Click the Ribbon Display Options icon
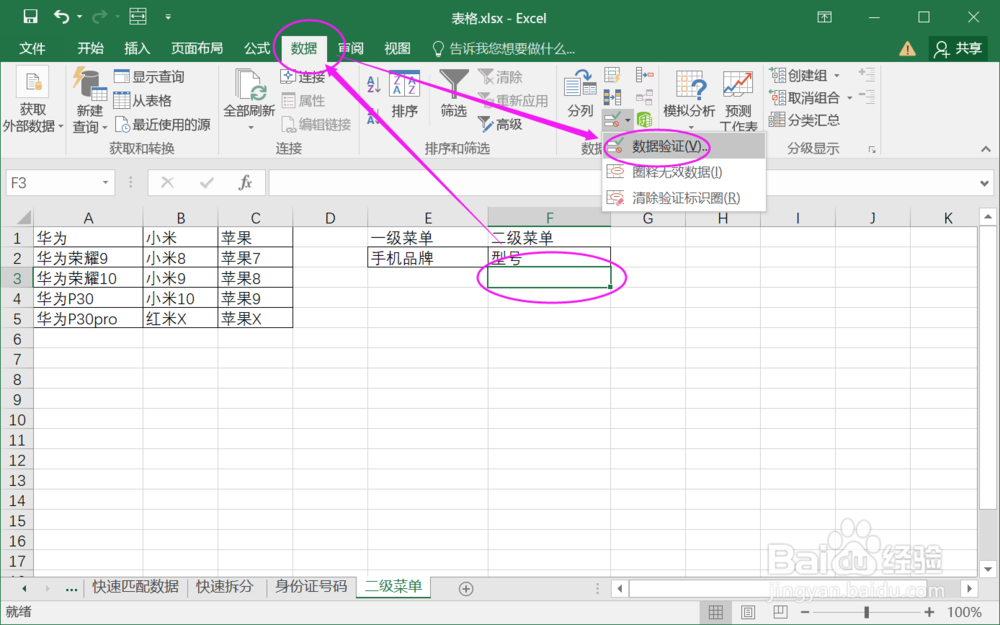 click(x=824, y=18)
